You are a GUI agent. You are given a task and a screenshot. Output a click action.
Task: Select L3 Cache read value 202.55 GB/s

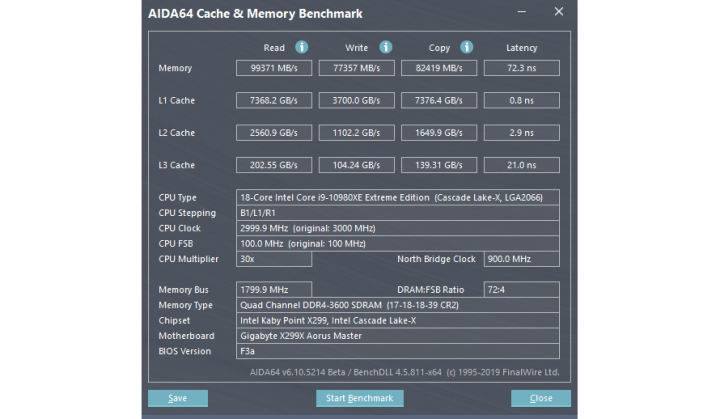[274, 165]
